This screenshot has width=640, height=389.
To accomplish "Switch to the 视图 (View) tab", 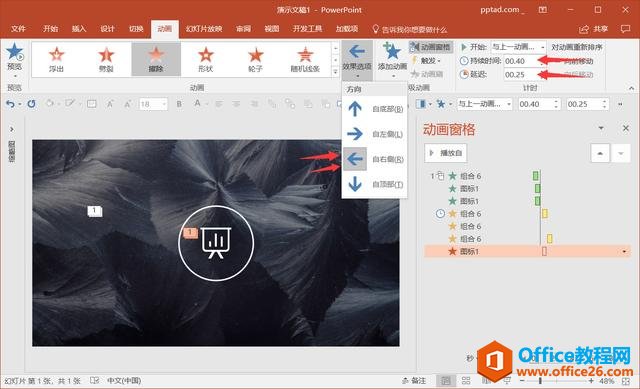I will point(272,29).
